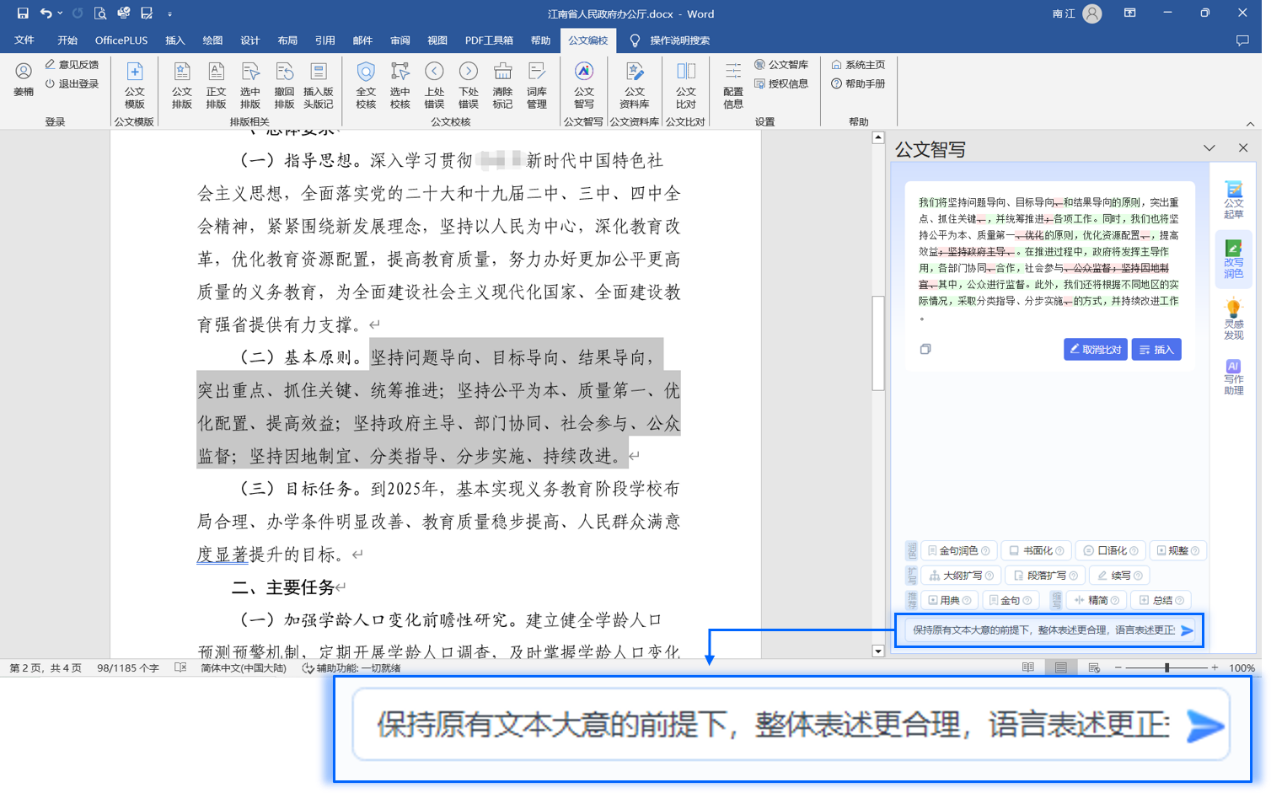
Task: Switch to the PDF工具箱 ribbon tab
Action: 489,41
